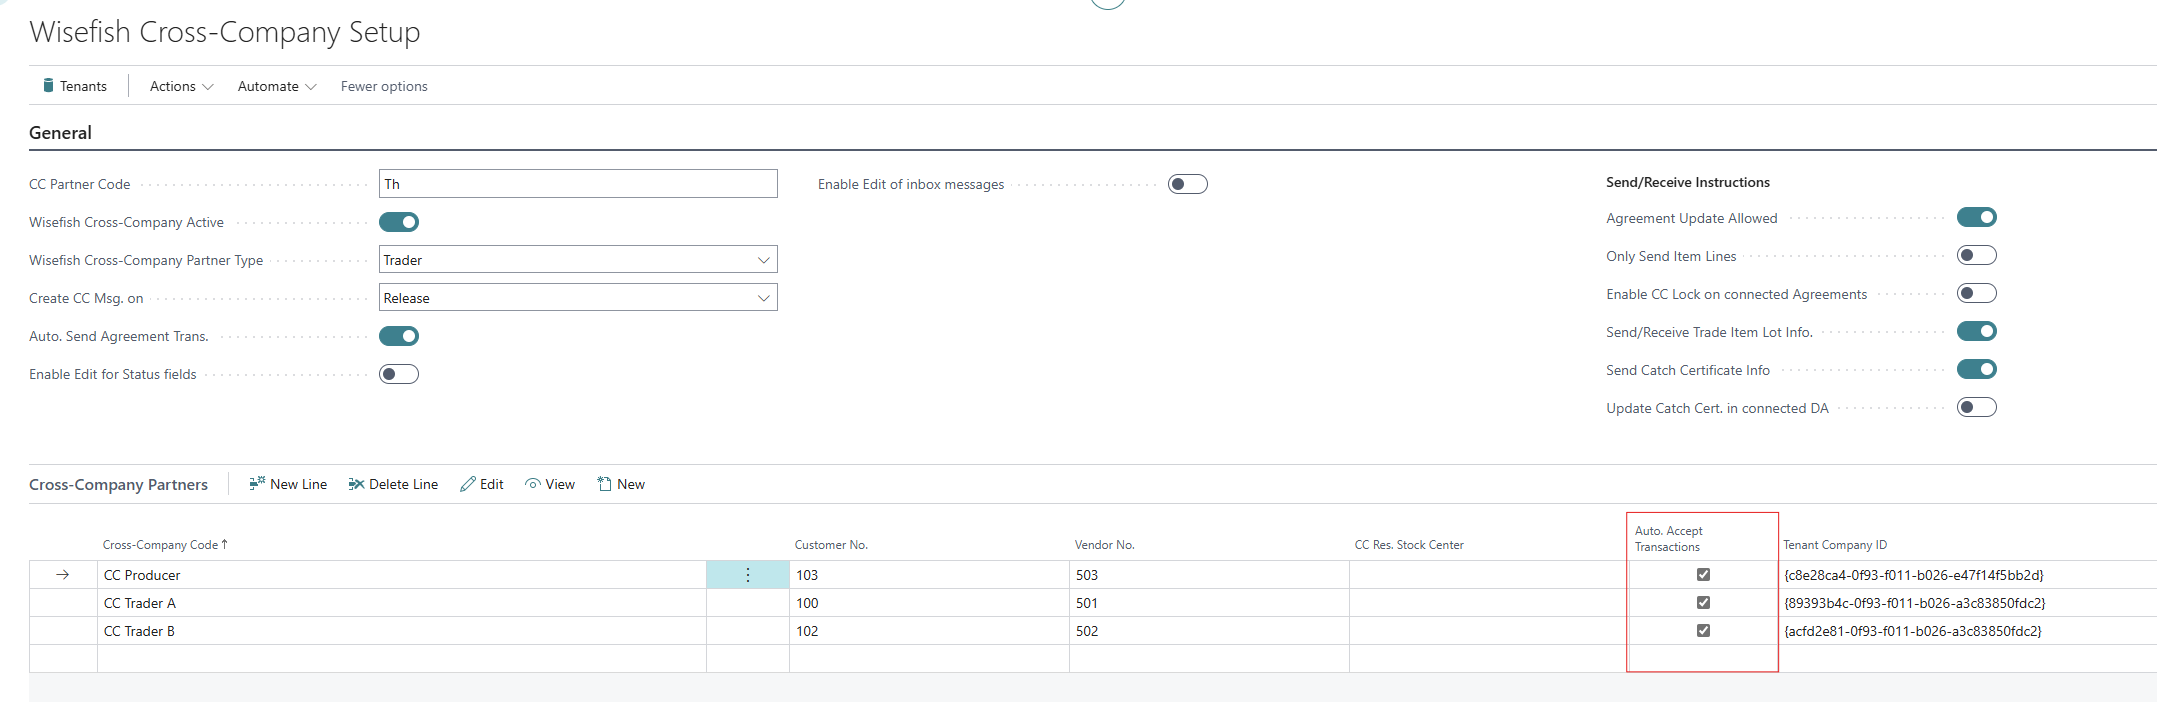
Task: Click the View eye icon
Action: click(533, 484)
